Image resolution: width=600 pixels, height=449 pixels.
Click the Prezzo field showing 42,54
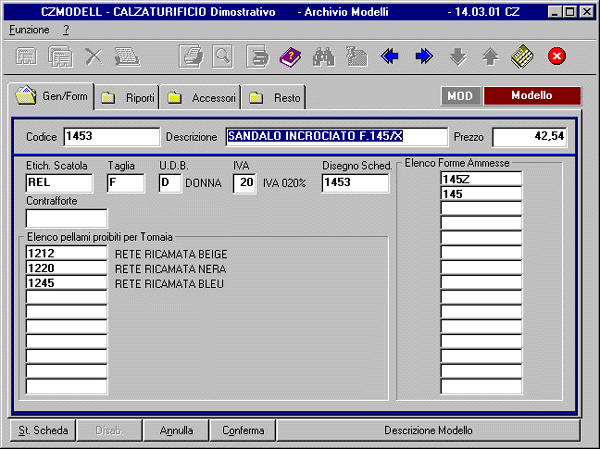click(530, 137)
